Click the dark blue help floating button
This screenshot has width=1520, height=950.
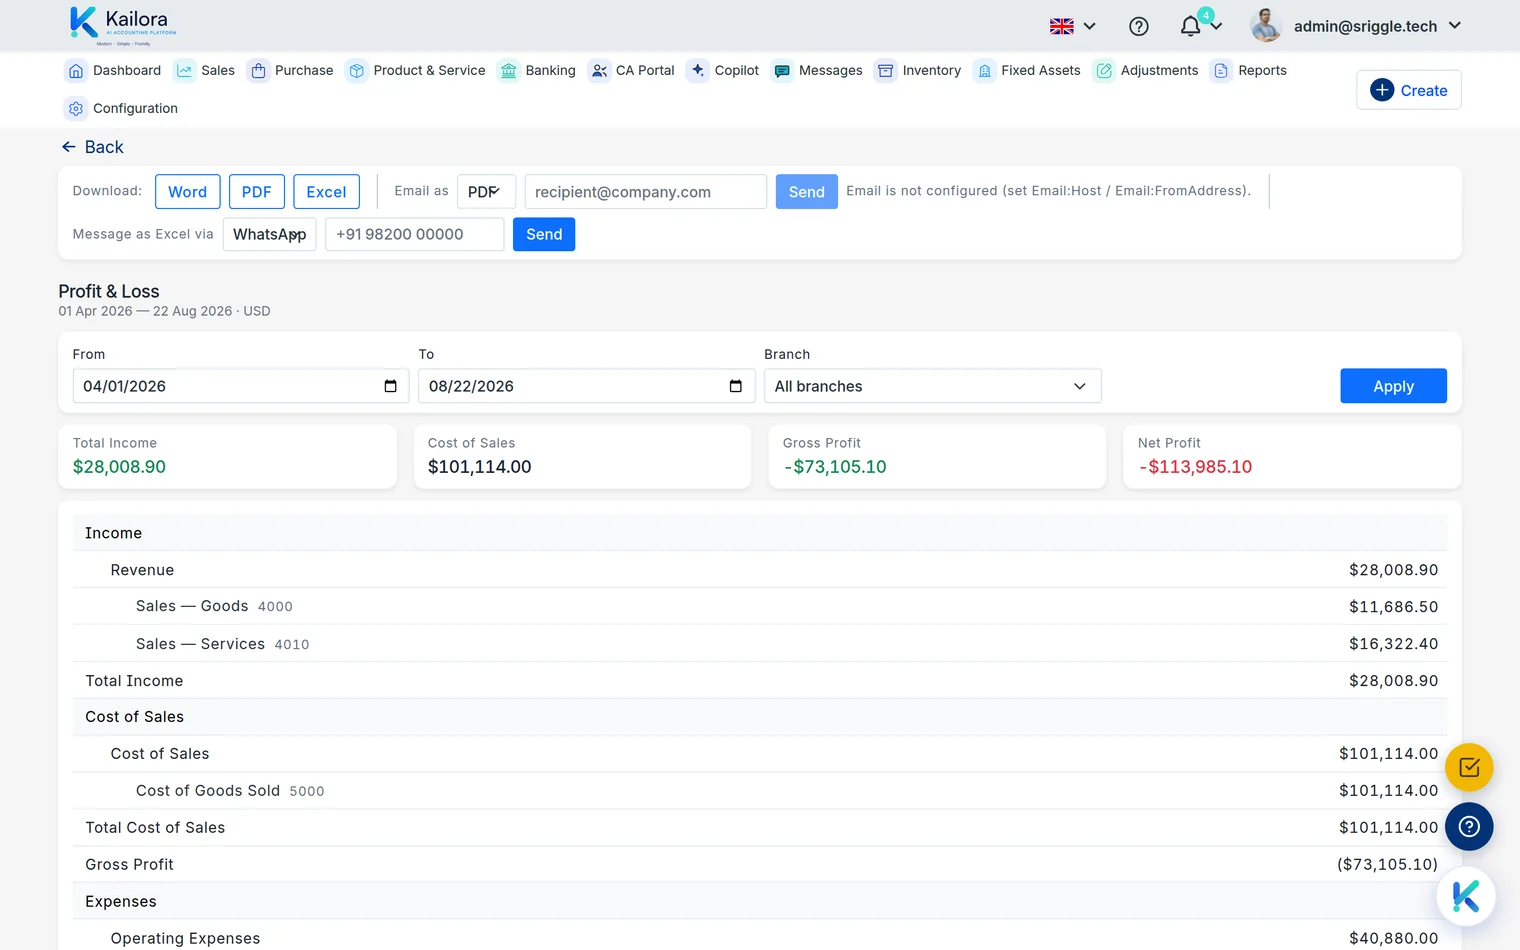[x=1469, y=827]
